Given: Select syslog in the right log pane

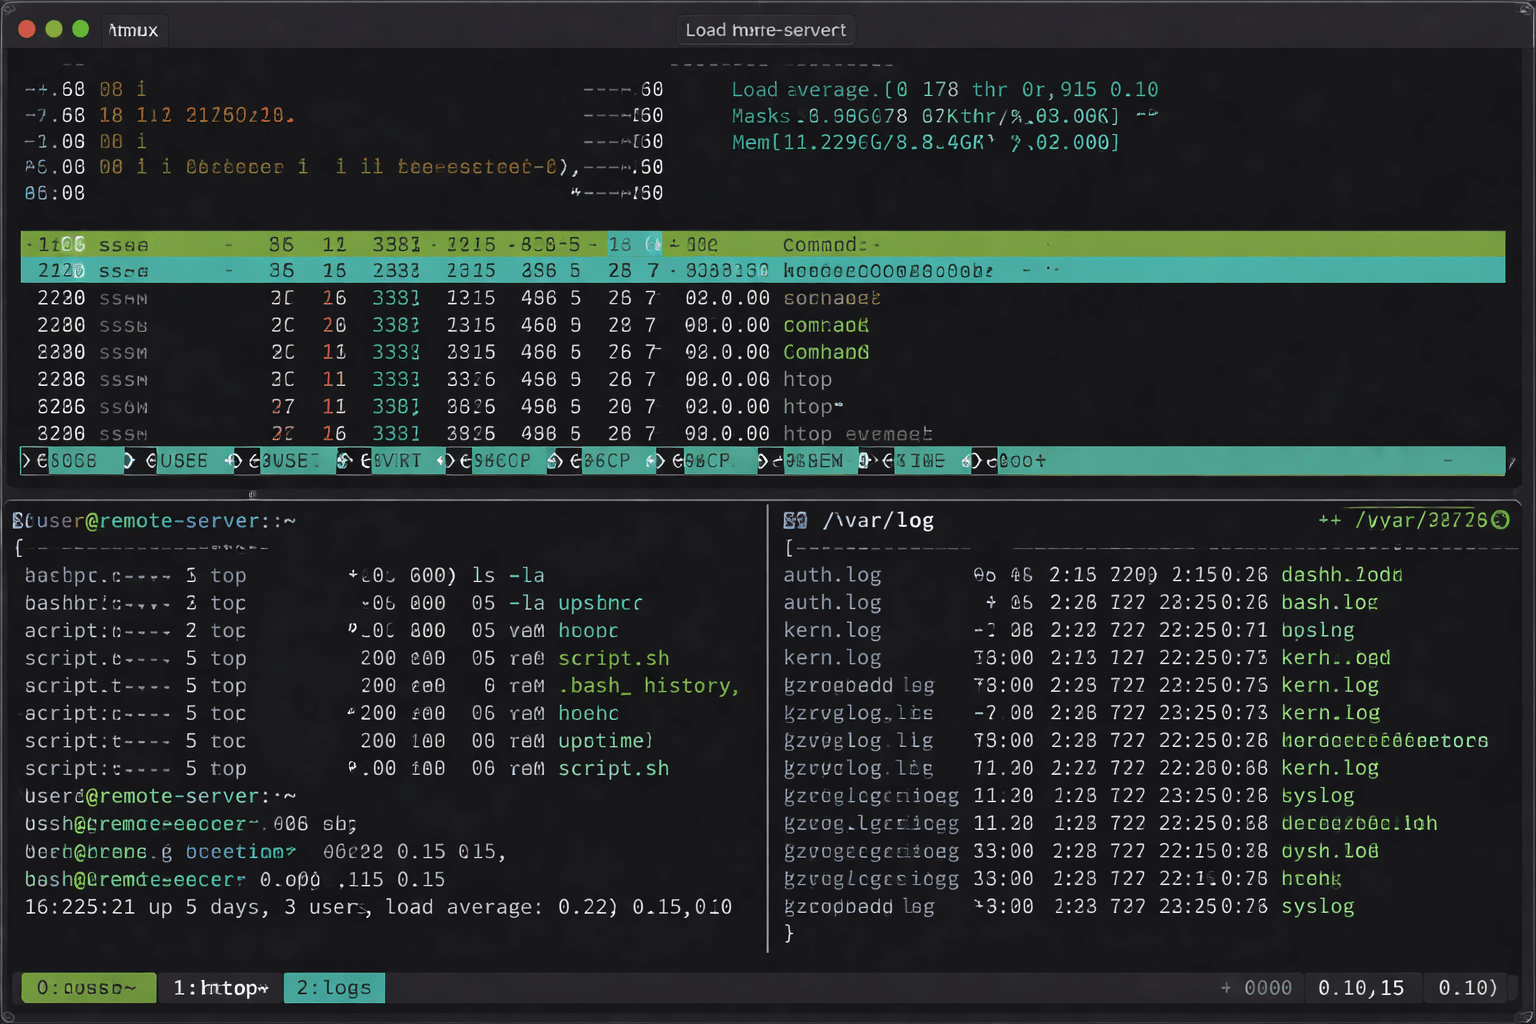Looking at the screenshot, I should click(1318, 795).
